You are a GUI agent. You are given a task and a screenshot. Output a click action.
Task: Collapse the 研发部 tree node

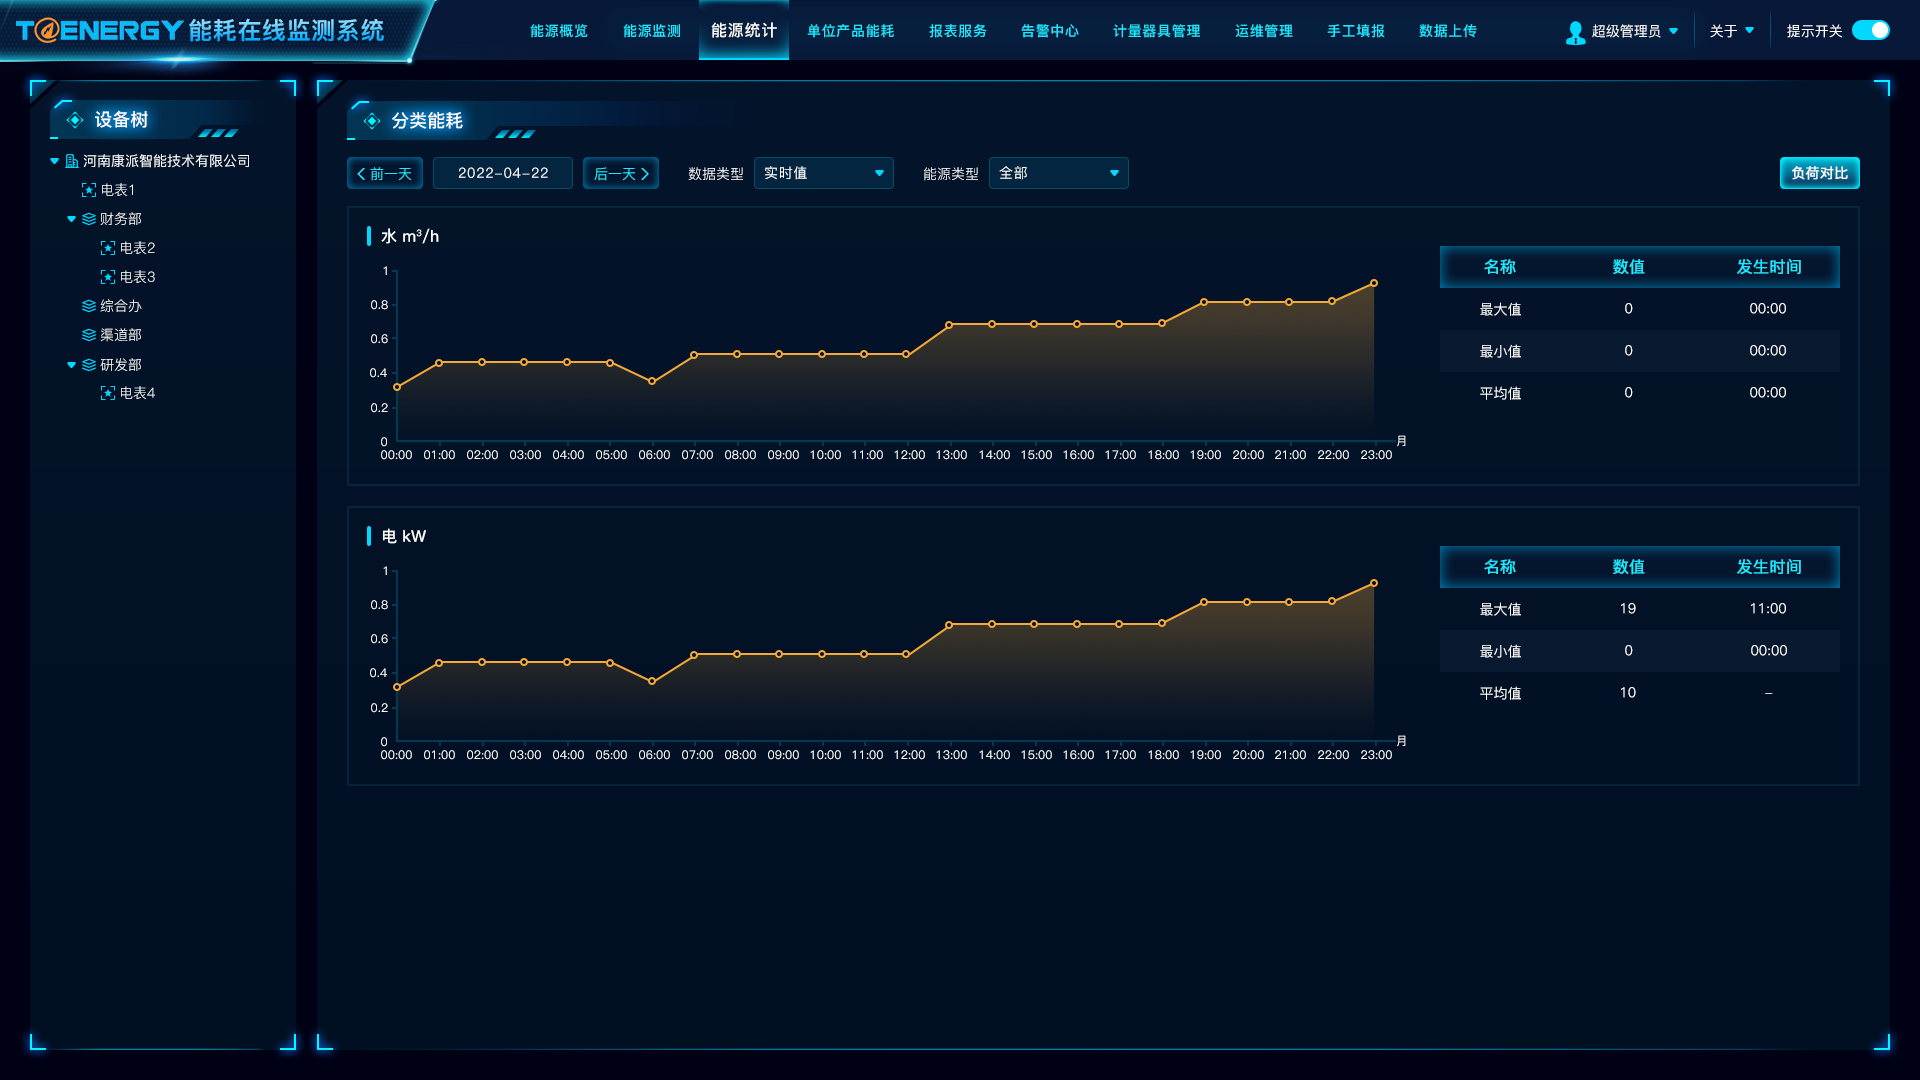click(x=71, y=365)
